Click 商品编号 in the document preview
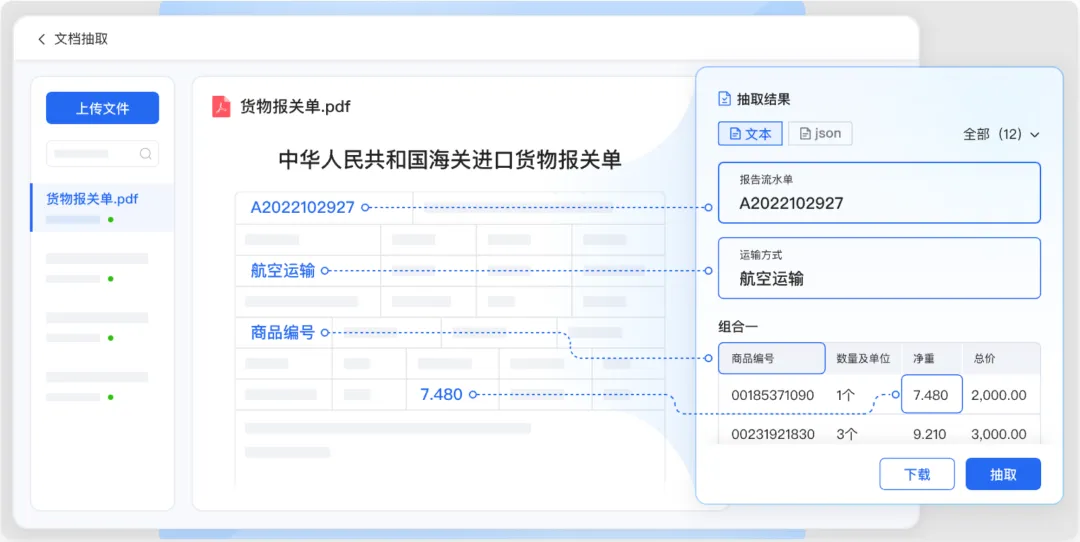1080x542 pixels. [x=282, y=333]
